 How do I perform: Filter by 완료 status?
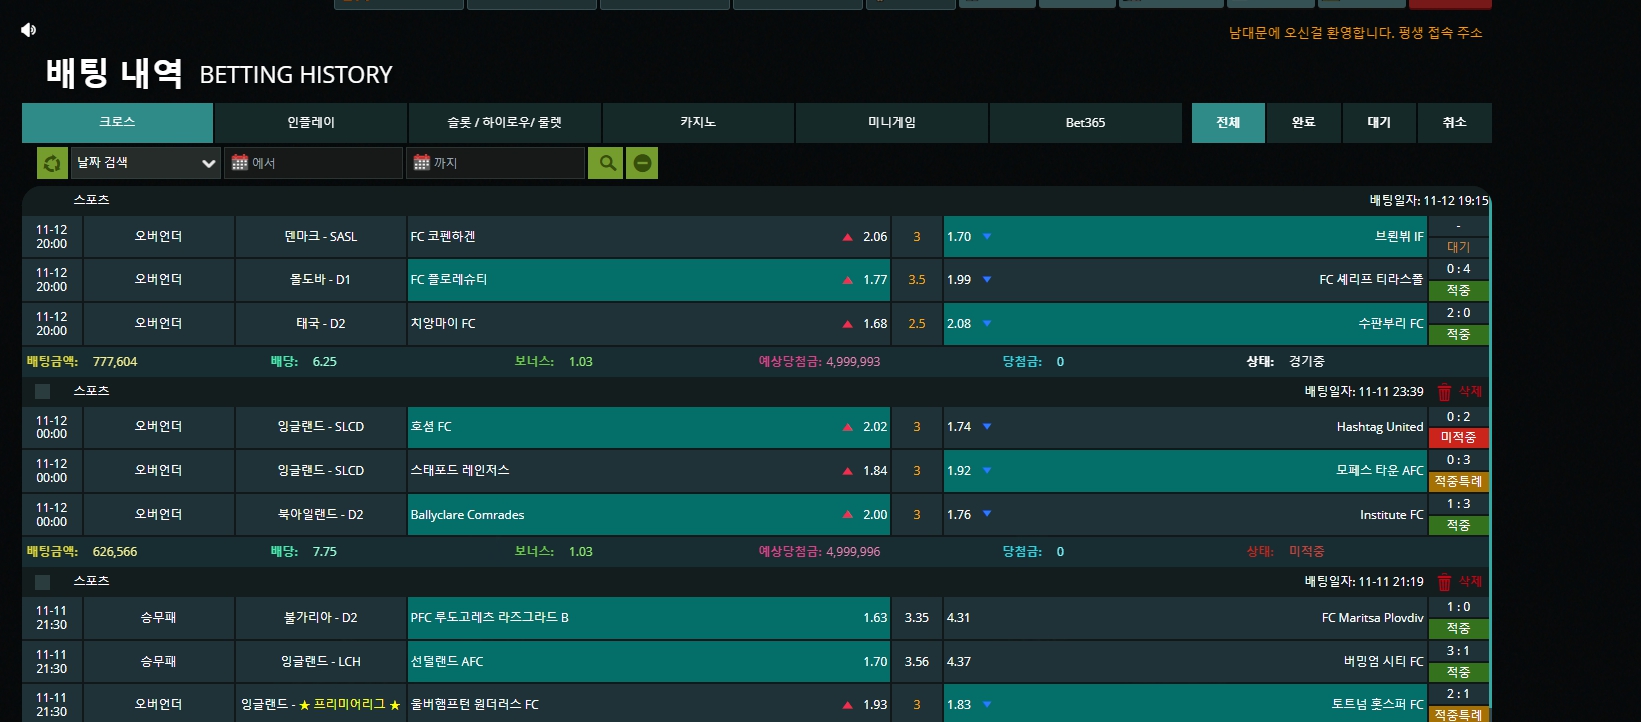[1303, 123]
